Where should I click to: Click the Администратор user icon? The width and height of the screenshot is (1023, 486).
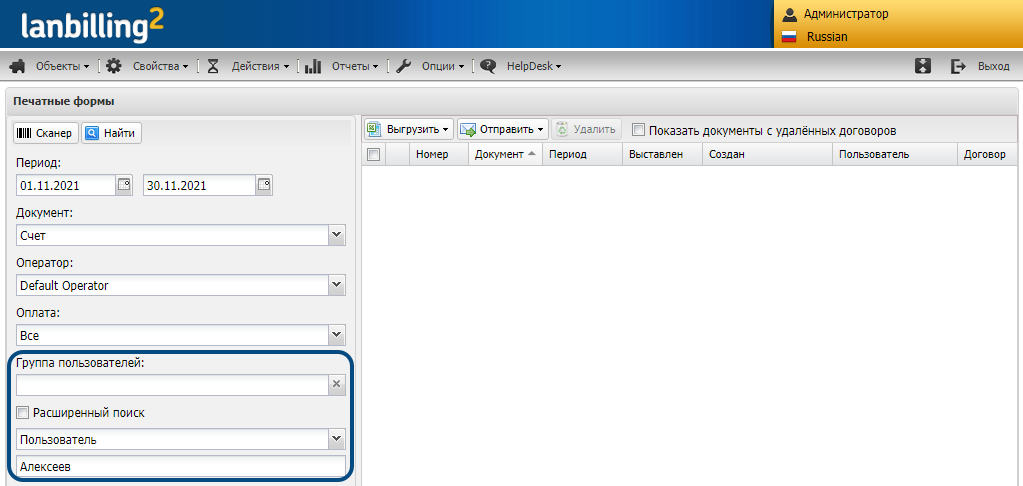click(789, 14)
